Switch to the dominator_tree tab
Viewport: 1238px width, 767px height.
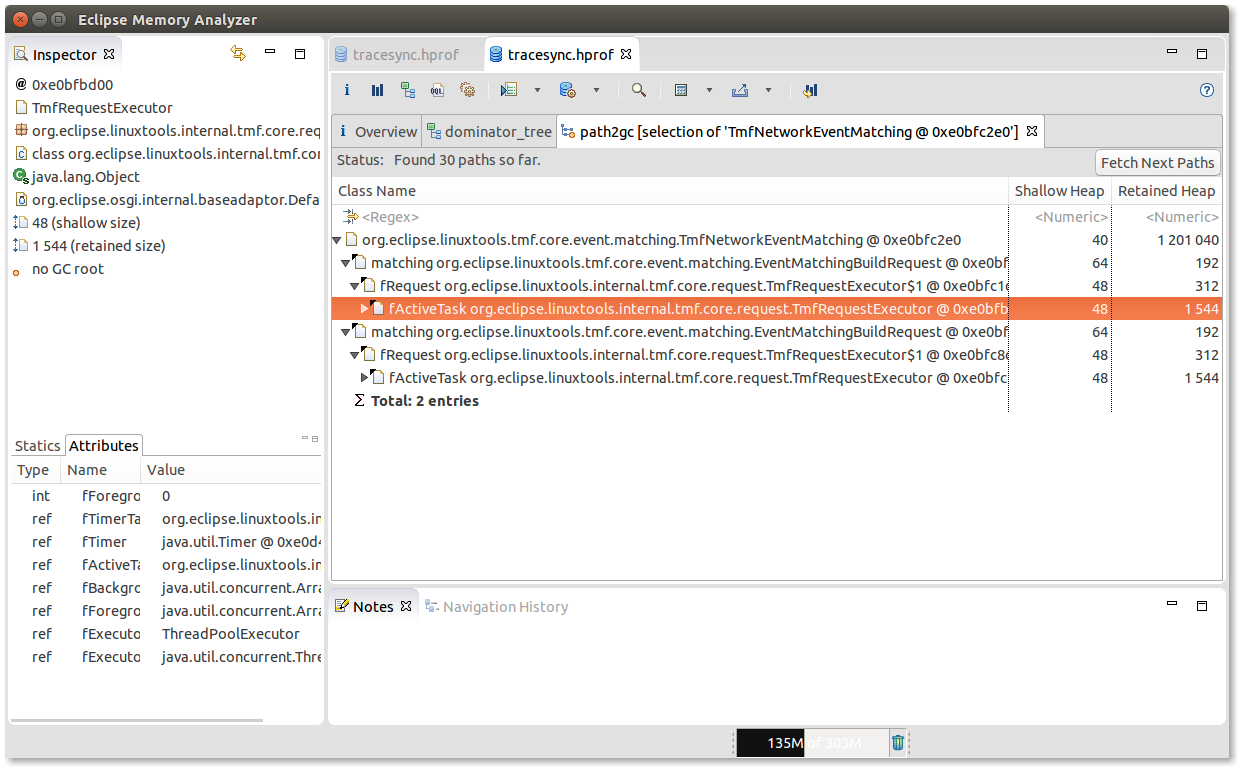pos(489,131)
